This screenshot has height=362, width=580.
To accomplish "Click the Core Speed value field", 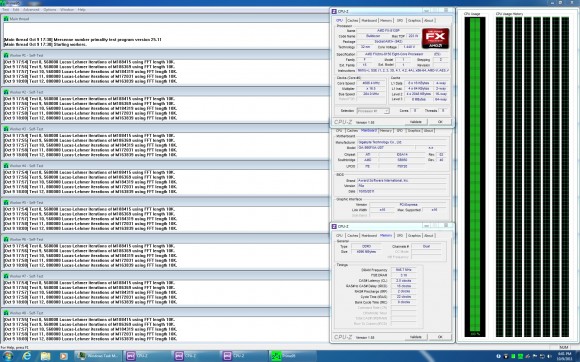I will [371, 83].
